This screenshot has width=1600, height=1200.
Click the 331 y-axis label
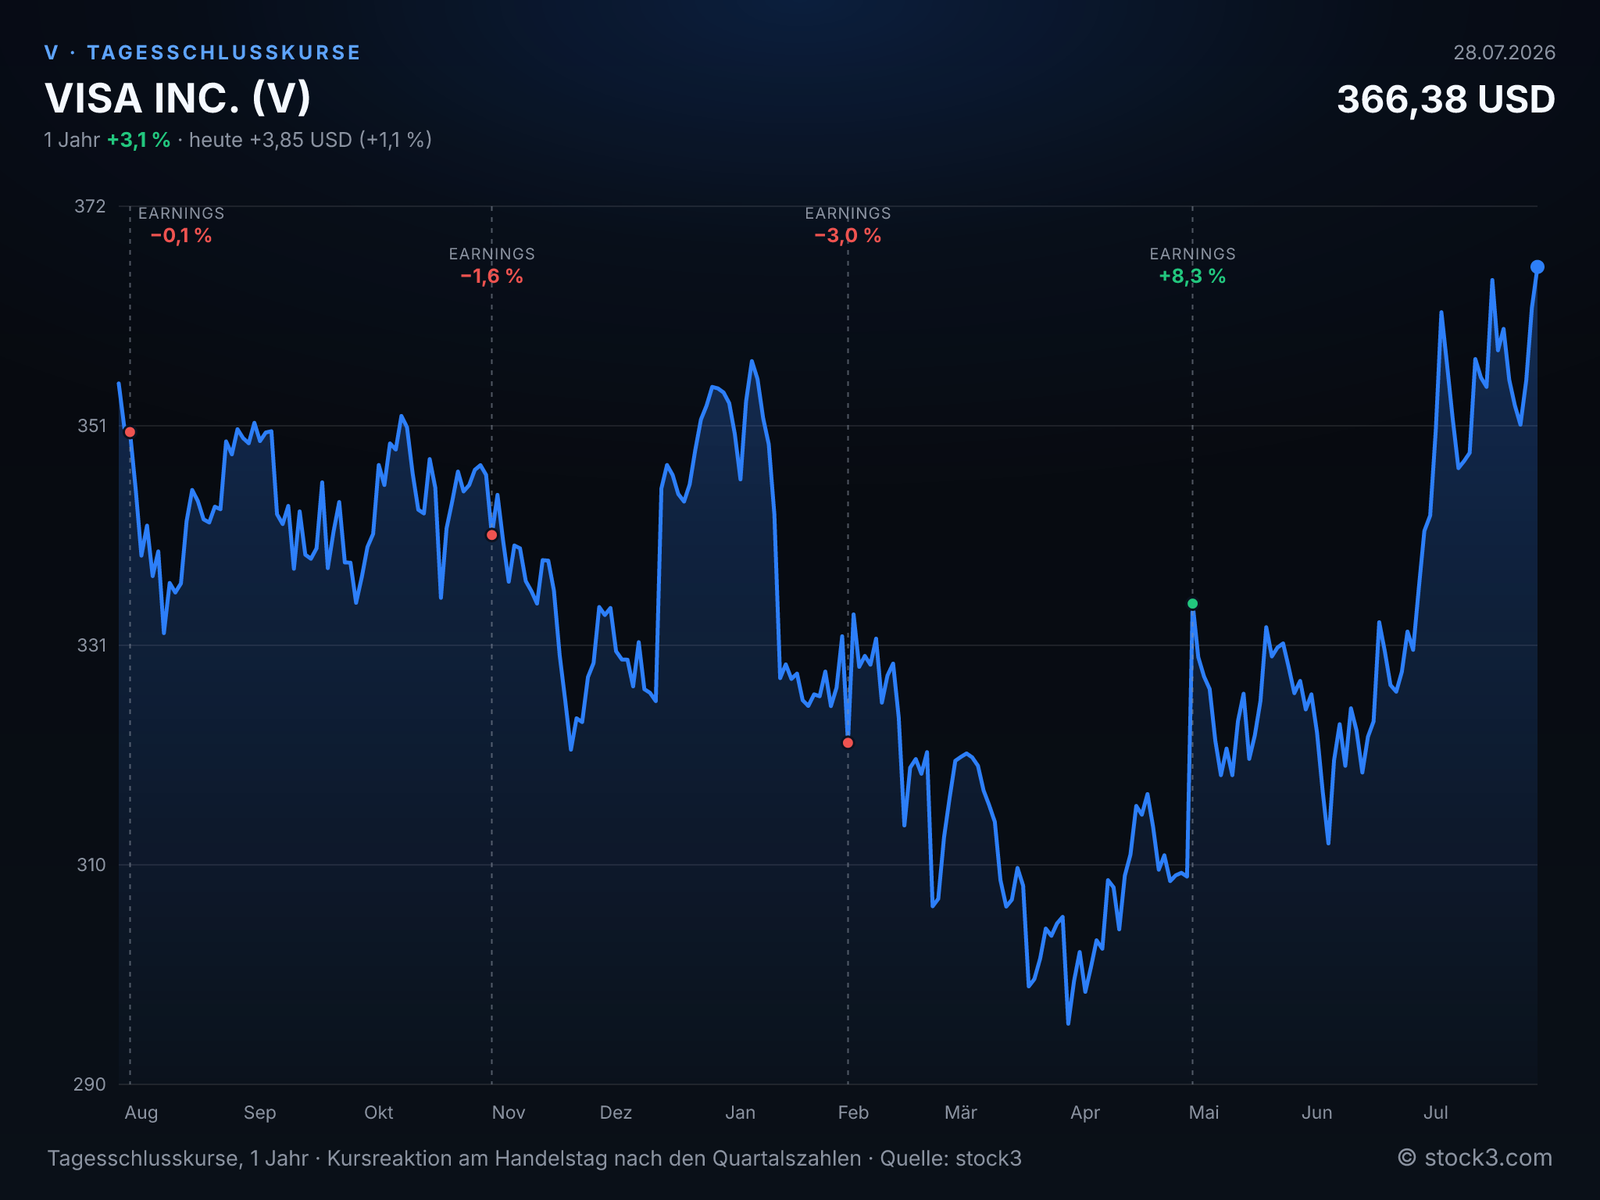click(91, 645)
